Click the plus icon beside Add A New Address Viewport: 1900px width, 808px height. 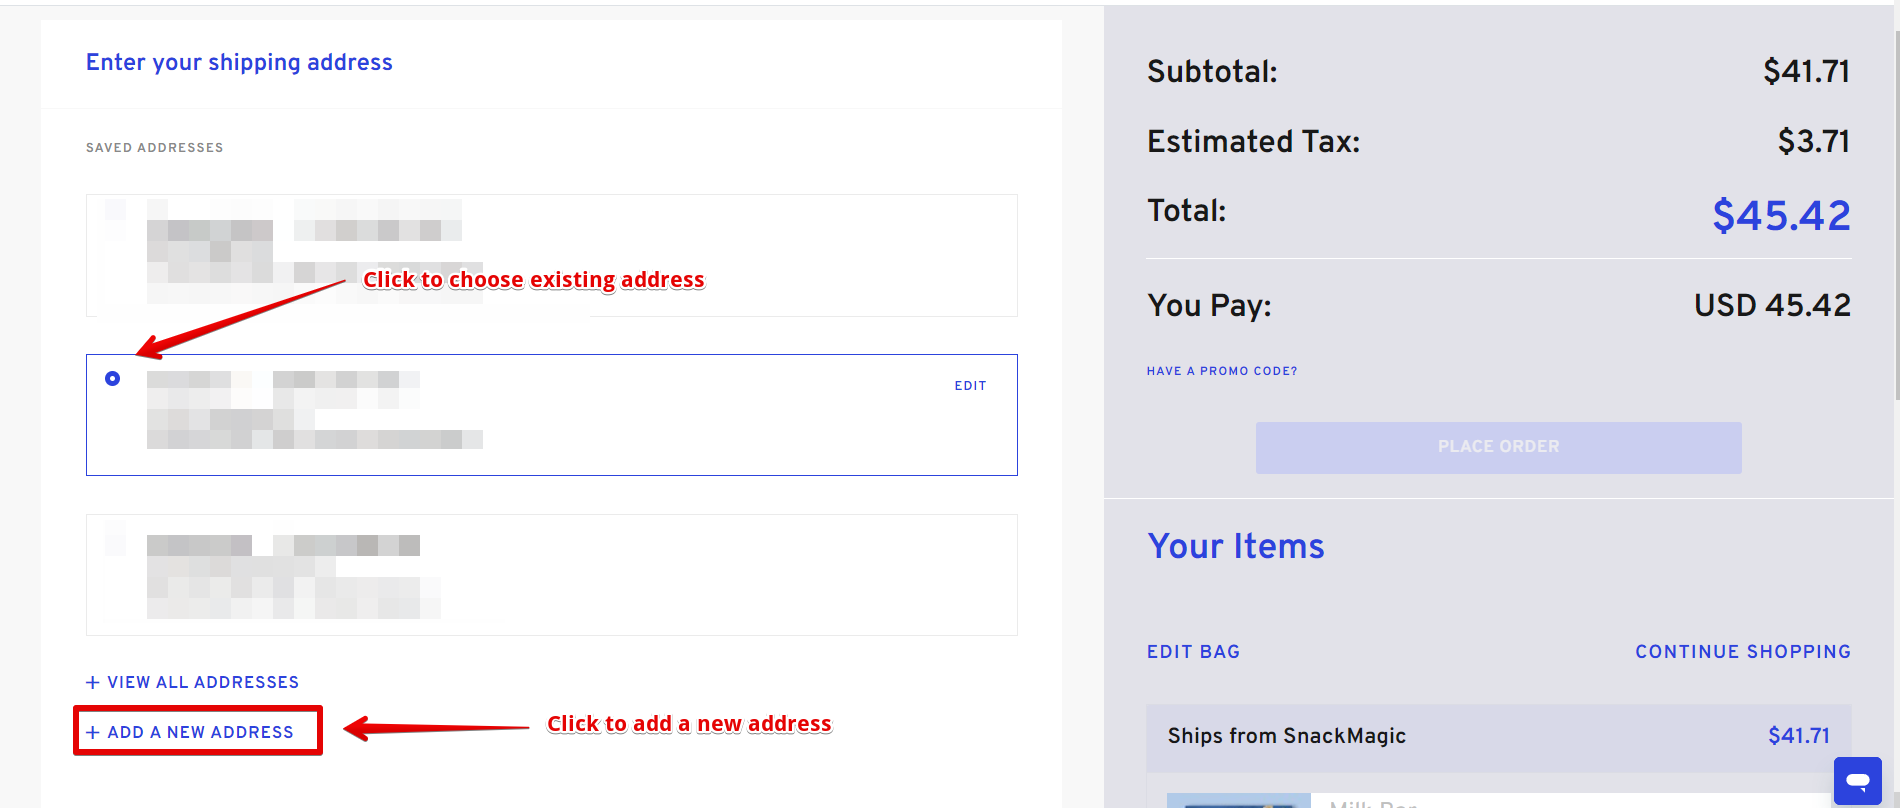[93, 732]
